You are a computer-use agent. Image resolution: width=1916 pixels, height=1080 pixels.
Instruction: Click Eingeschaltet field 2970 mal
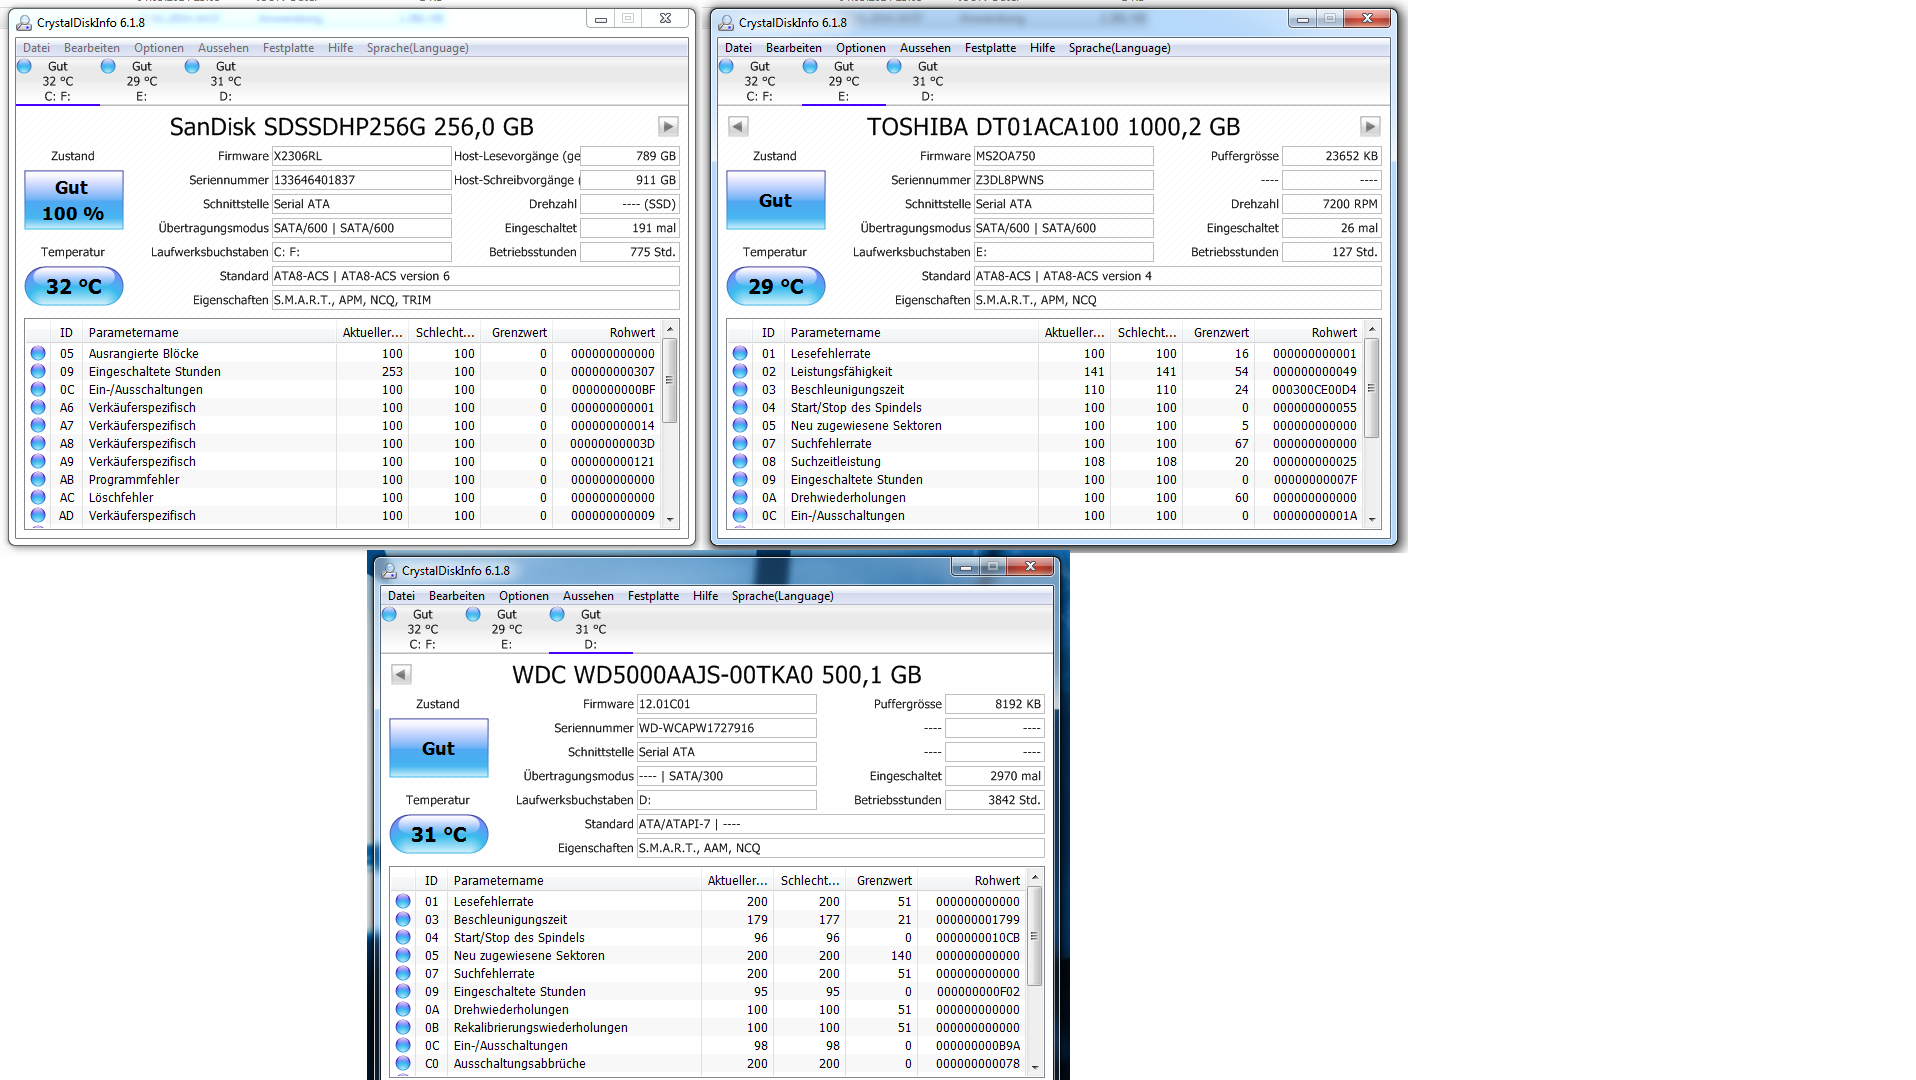coord(995,776)
